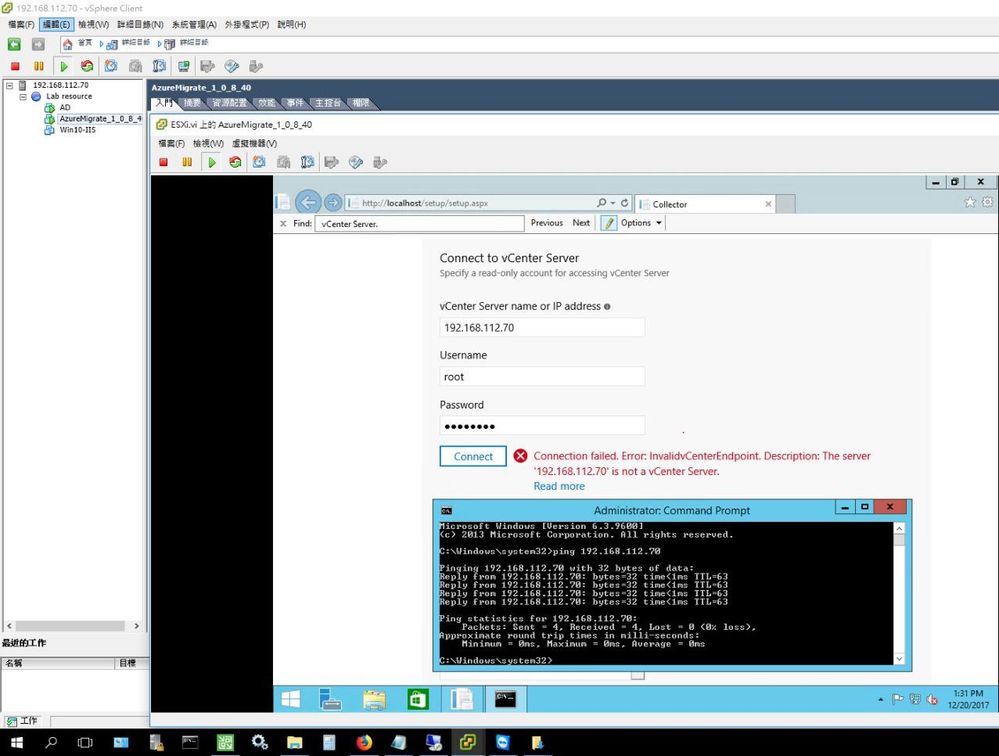Click the vCenter Server IP address field
The width and height of the screenshot is (999, 756).
541,327
